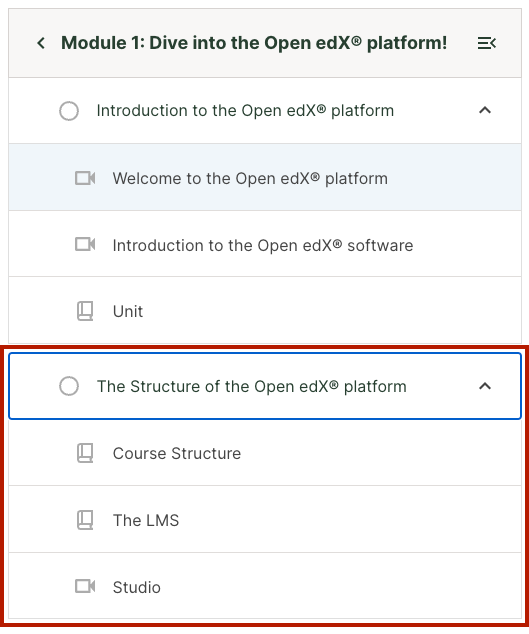Select The Structure of the Open edX platform section title

coord(252,387)
